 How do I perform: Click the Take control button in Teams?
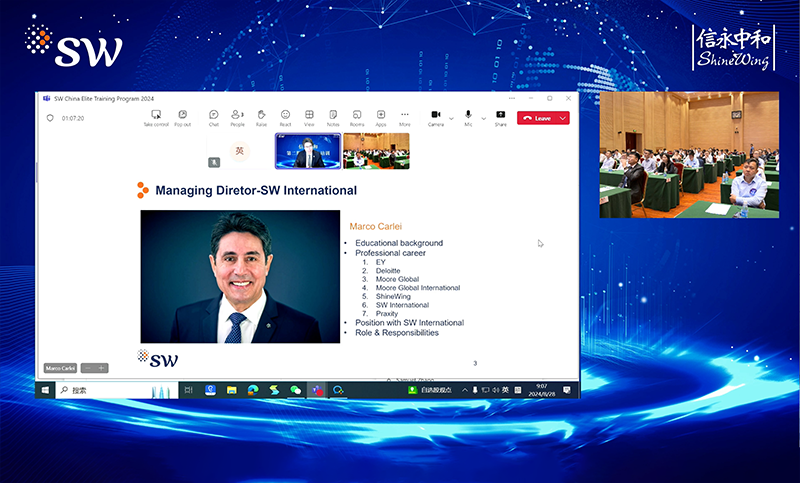(x=156, y=118)
